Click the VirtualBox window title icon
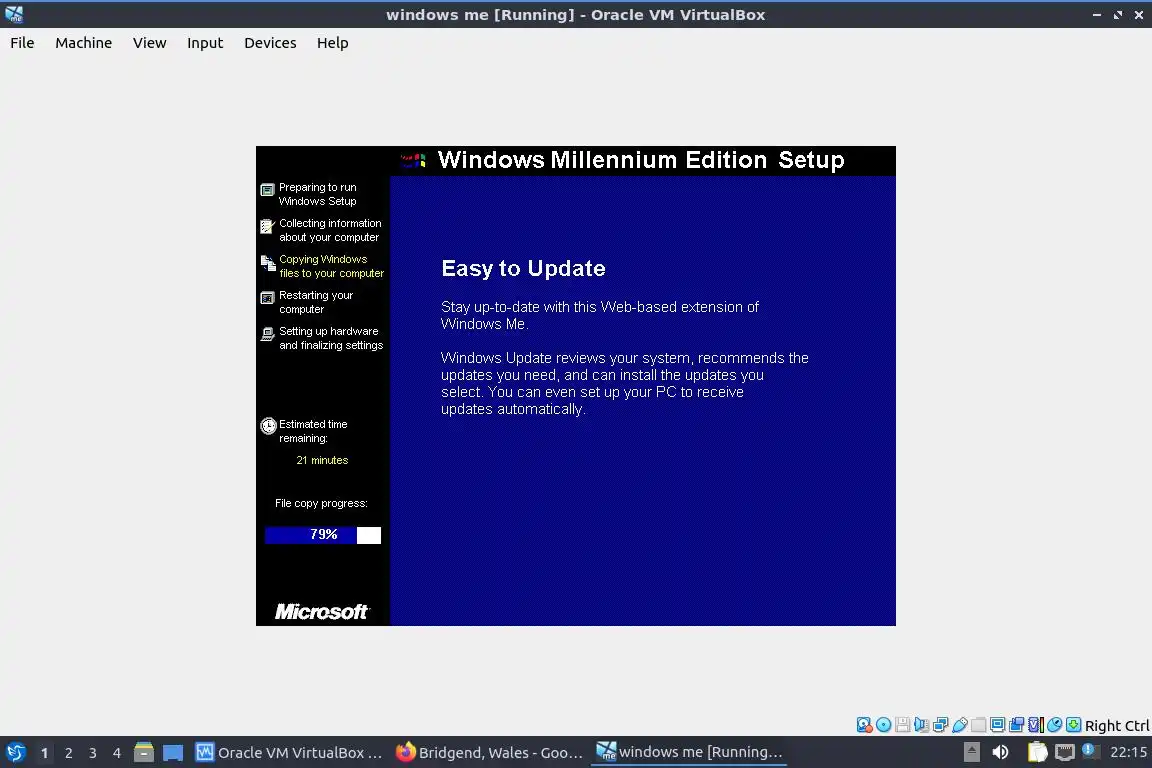The width and height of the screenshot is (1152, 768). [x=13, y=14]
